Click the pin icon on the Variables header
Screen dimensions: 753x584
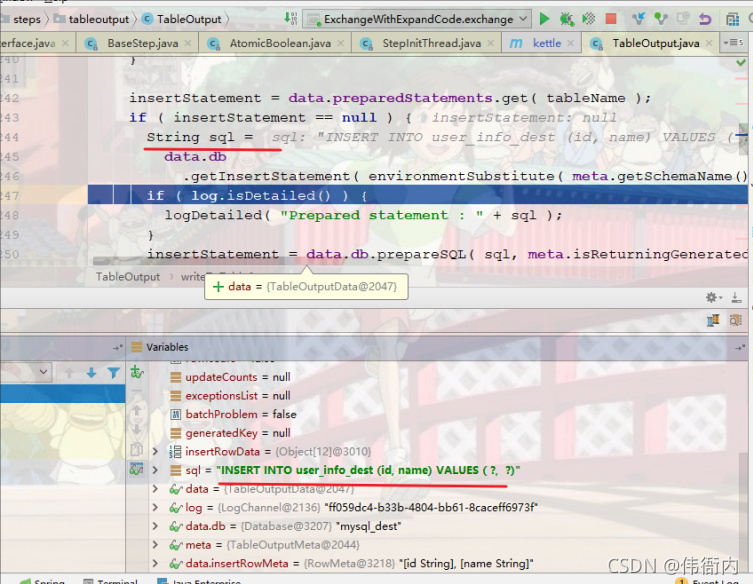[x=740, y=347]
